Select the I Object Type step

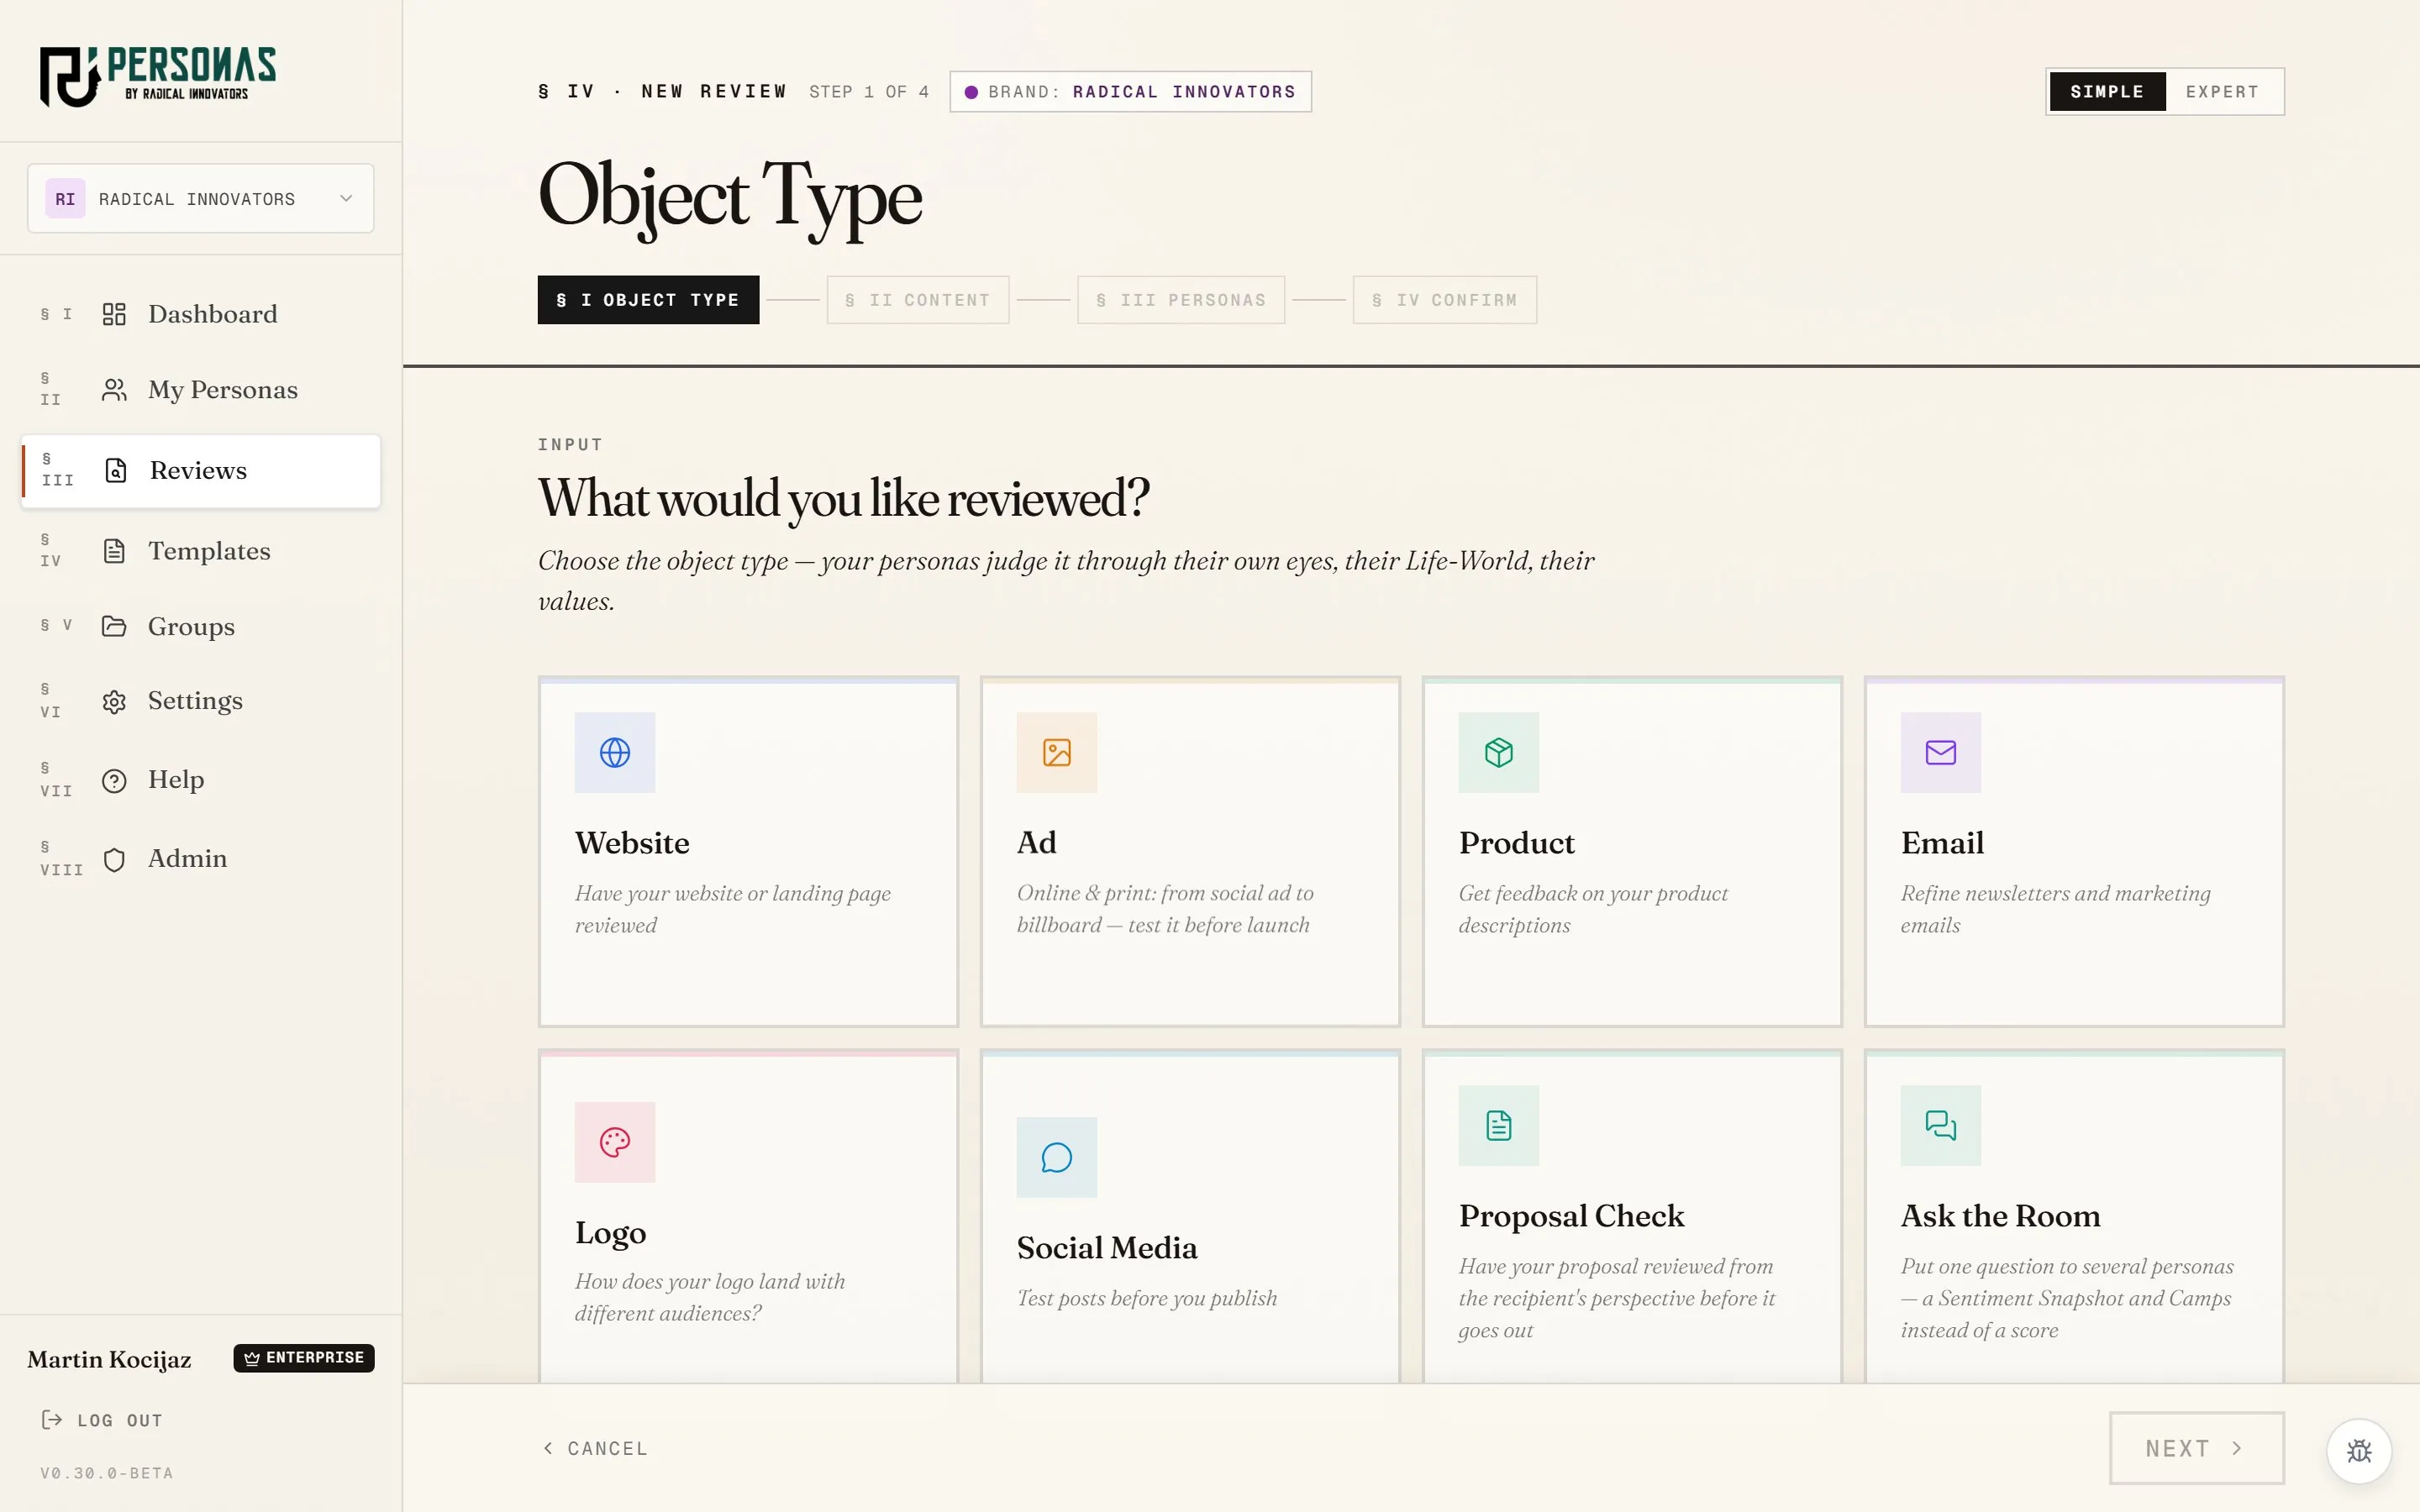pyautogui.click(x=648, y=300)
